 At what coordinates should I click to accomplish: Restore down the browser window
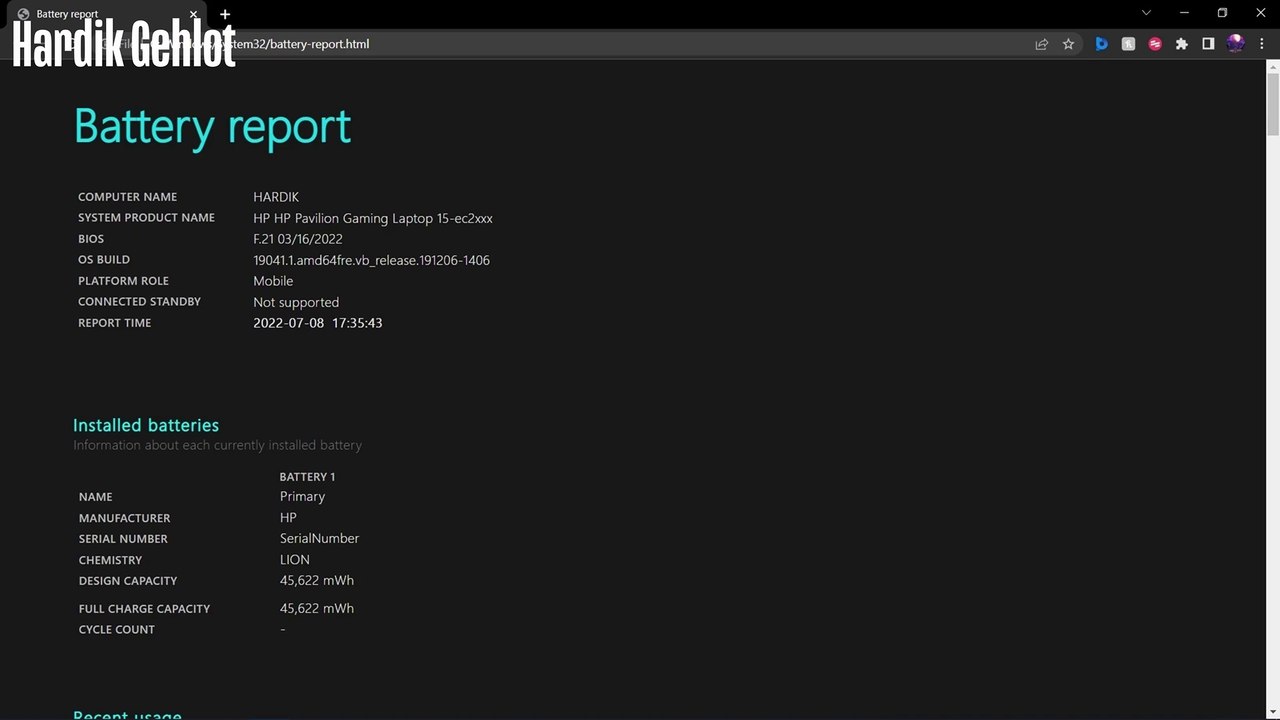coord(1222,13)
